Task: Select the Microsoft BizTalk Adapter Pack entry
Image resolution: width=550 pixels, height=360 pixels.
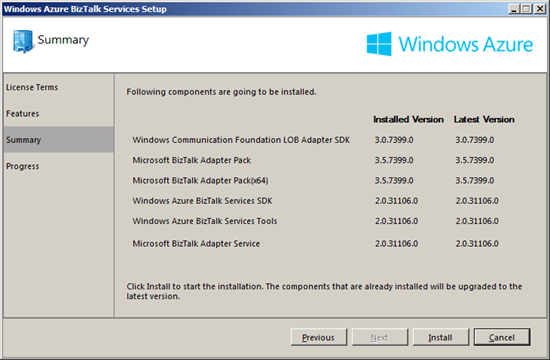Action: (x=192, y=160)
